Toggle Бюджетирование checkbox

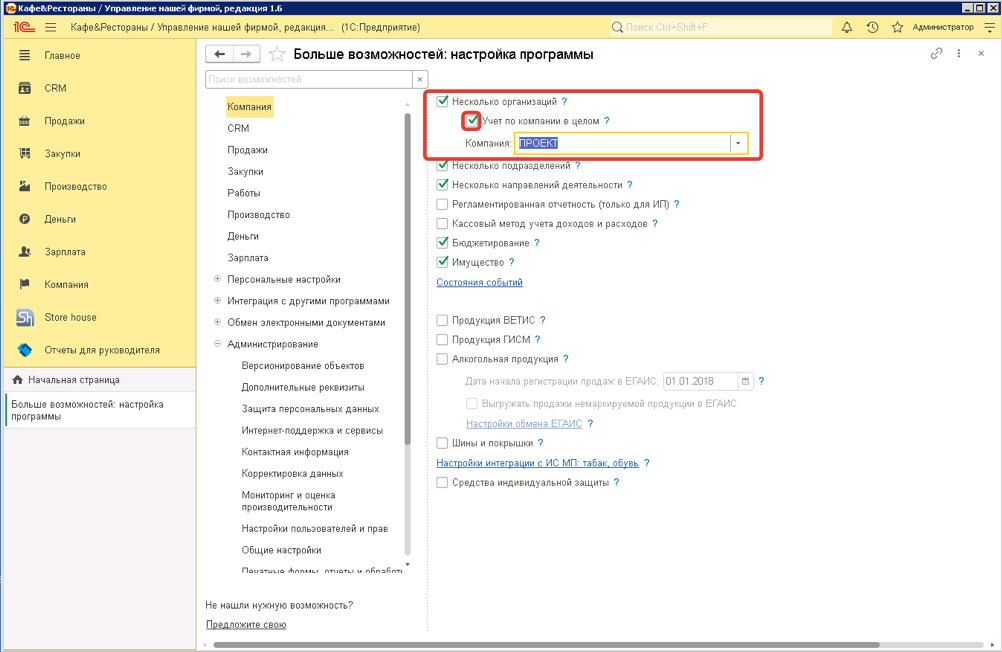pyautogui.click(x=442, y=243)
